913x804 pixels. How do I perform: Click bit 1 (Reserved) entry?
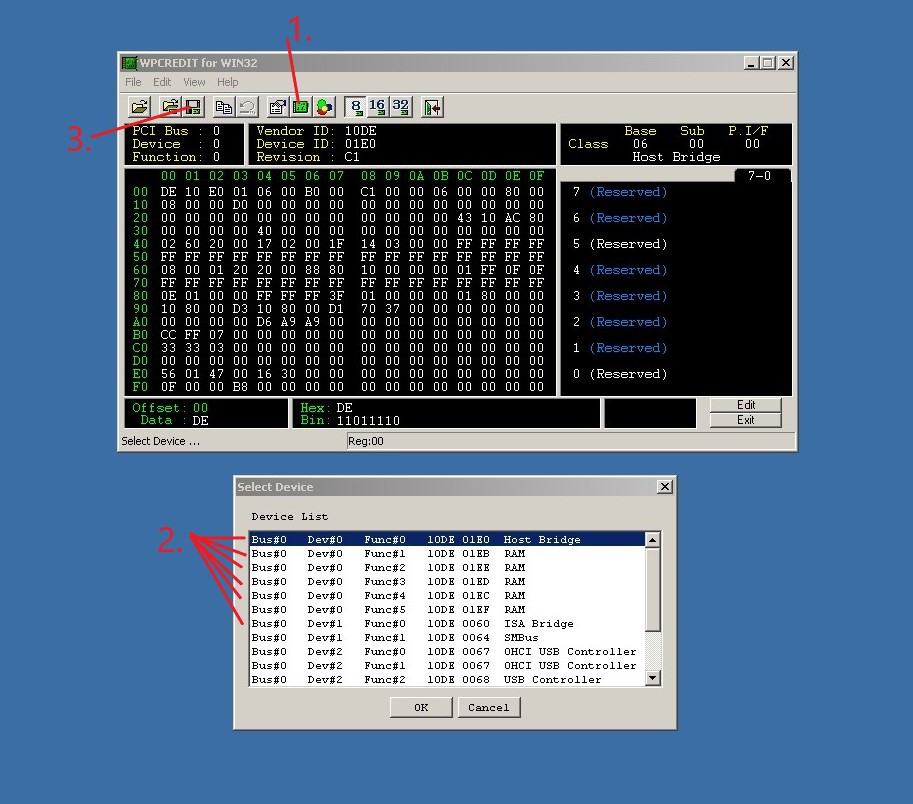[x=620, y=348]
